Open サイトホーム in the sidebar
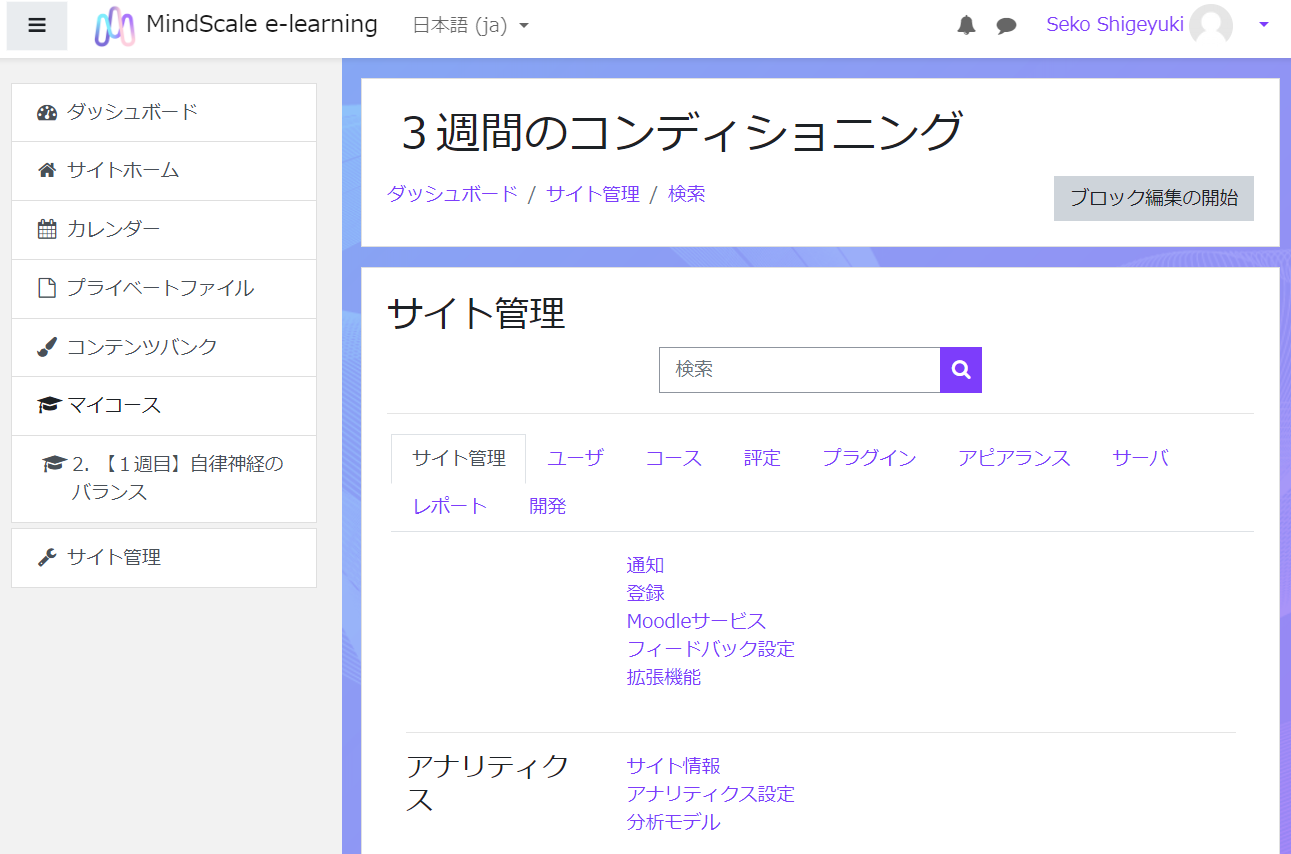Screen dimensions: 1291x854 pyautogui.click(x=164, y=170)
